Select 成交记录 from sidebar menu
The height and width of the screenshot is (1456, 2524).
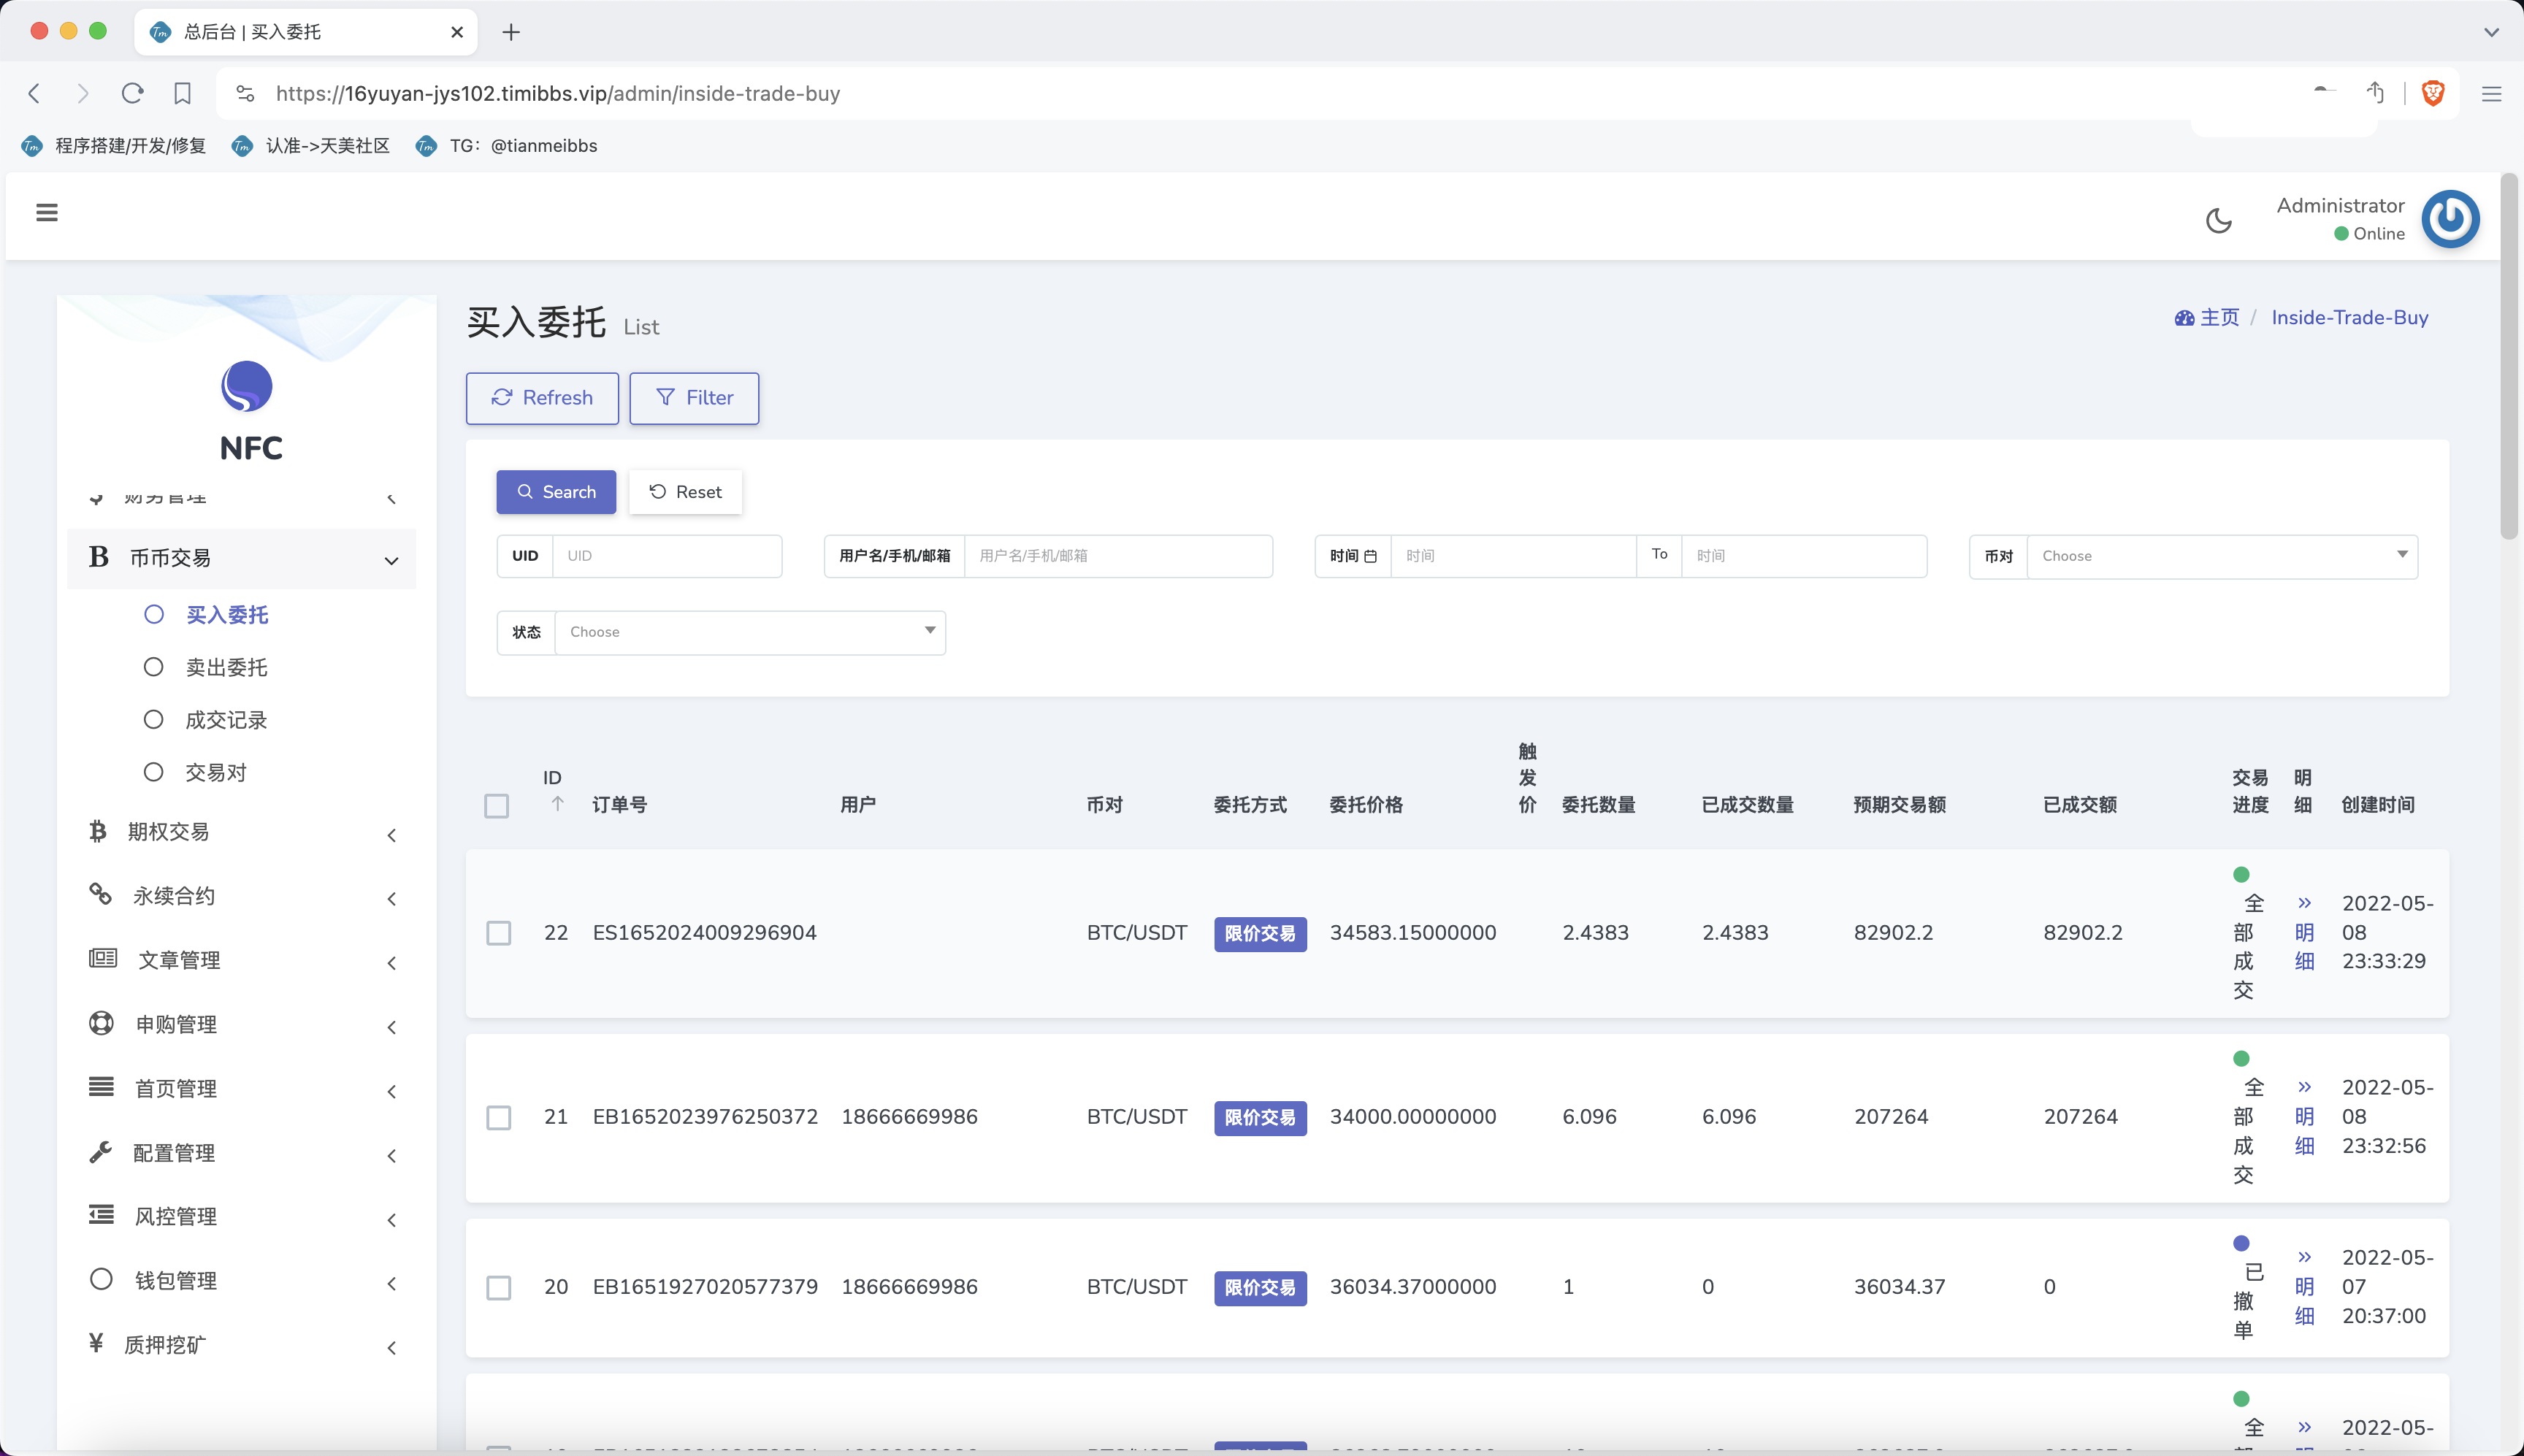pos(226,719)
